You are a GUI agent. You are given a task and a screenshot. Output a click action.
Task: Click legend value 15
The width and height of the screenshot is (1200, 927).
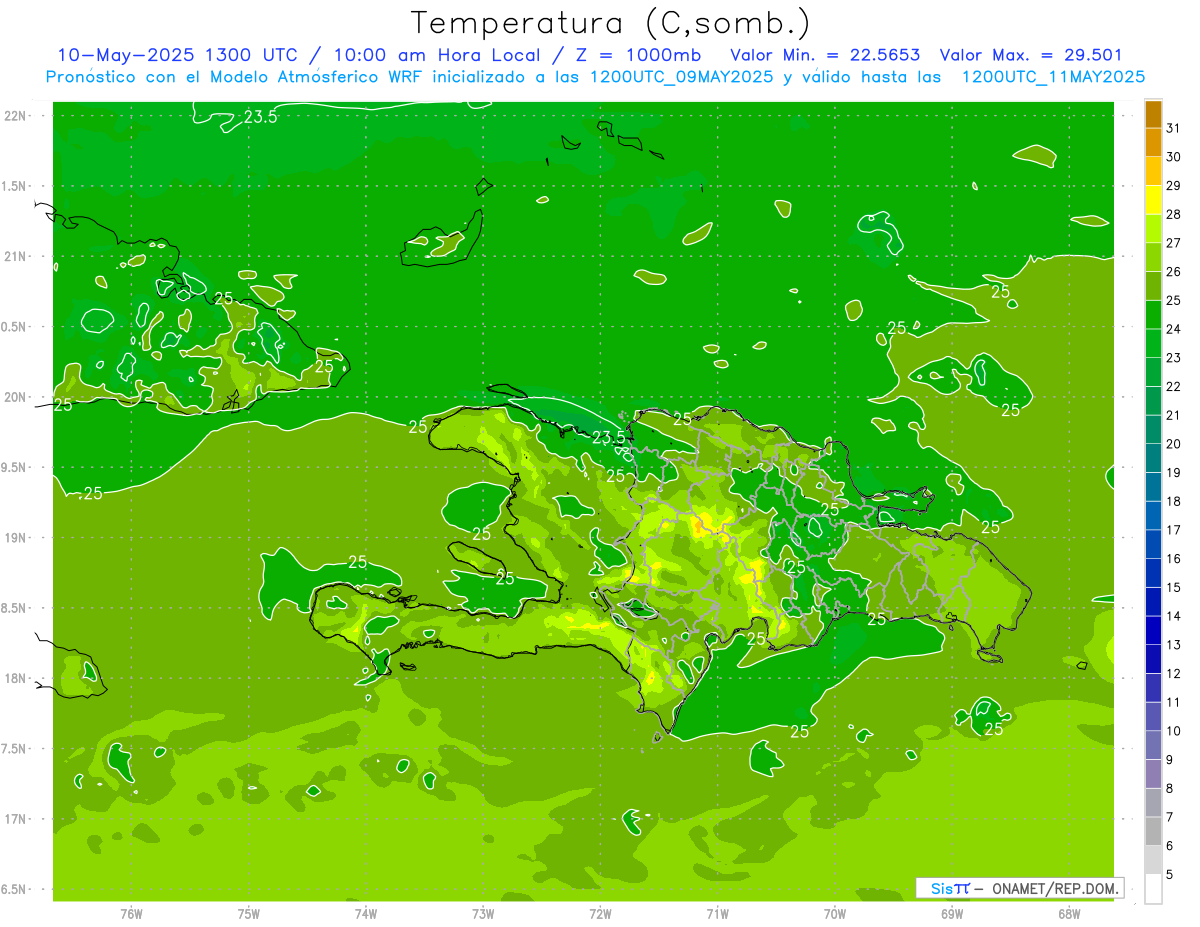tap(1174, 588)
